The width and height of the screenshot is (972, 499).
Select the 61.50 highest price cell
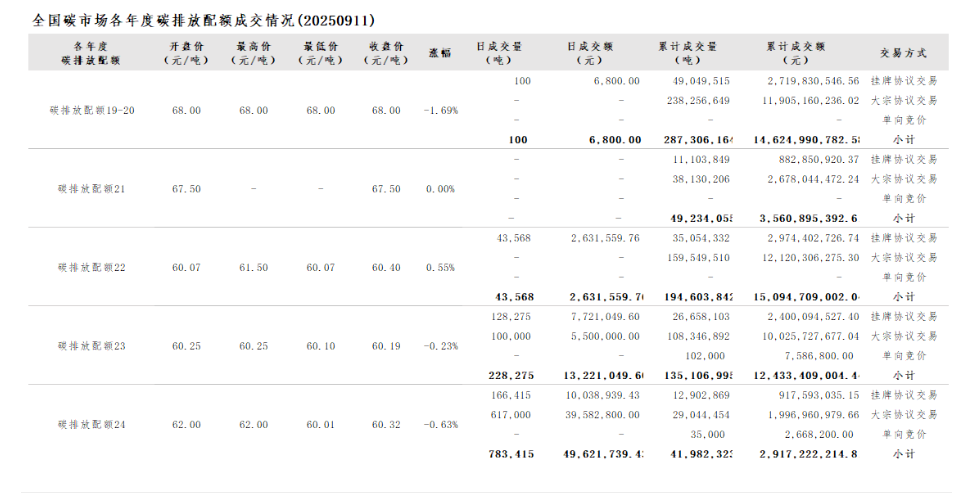[253, 267]
